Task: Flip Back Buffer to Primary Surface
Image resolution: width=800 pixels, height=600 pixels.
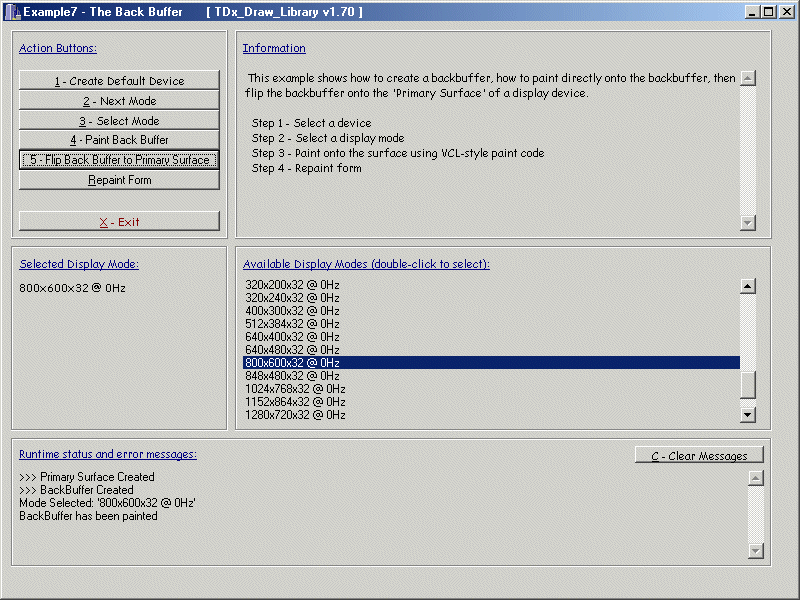Action: pos(119,160)
